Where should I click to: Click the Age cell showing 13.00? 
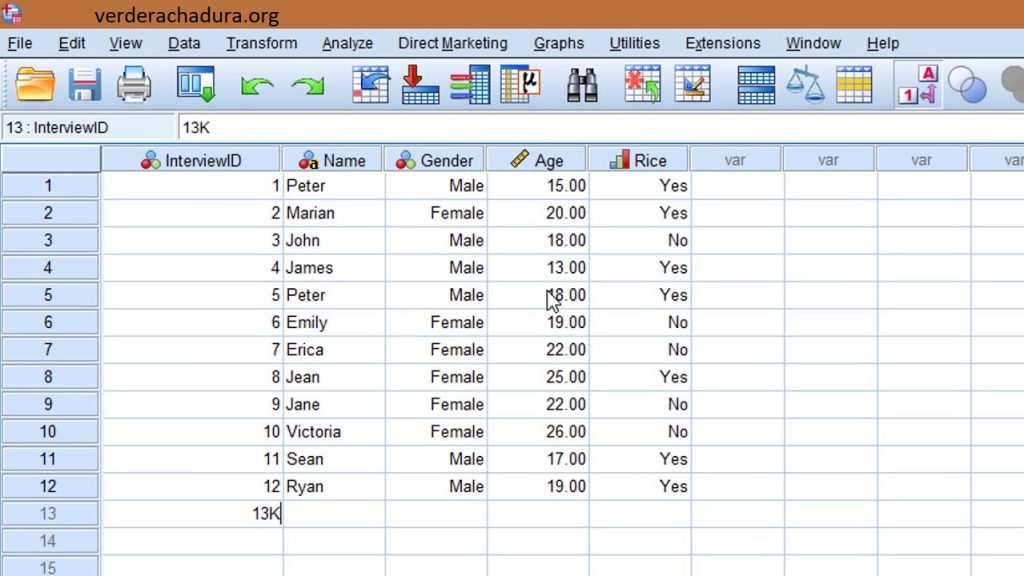[537, 268]
